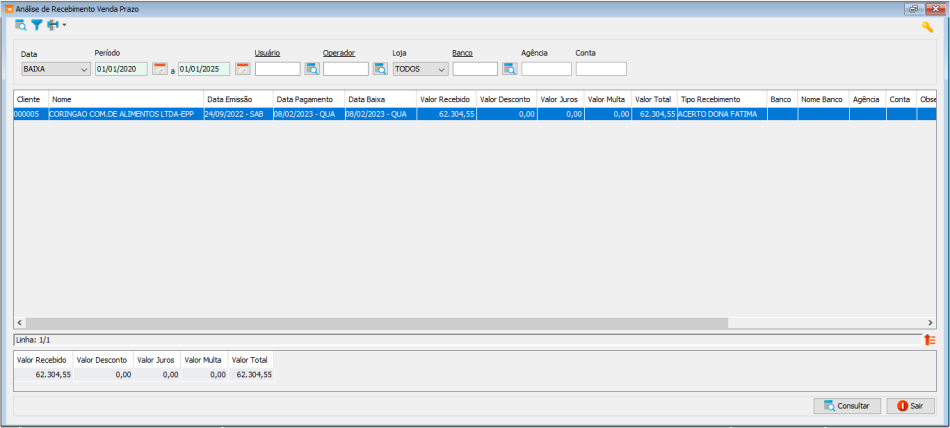Click the lookup icon beside Operador field
This screenshot has width=950, height=428.
pos(380,69)
